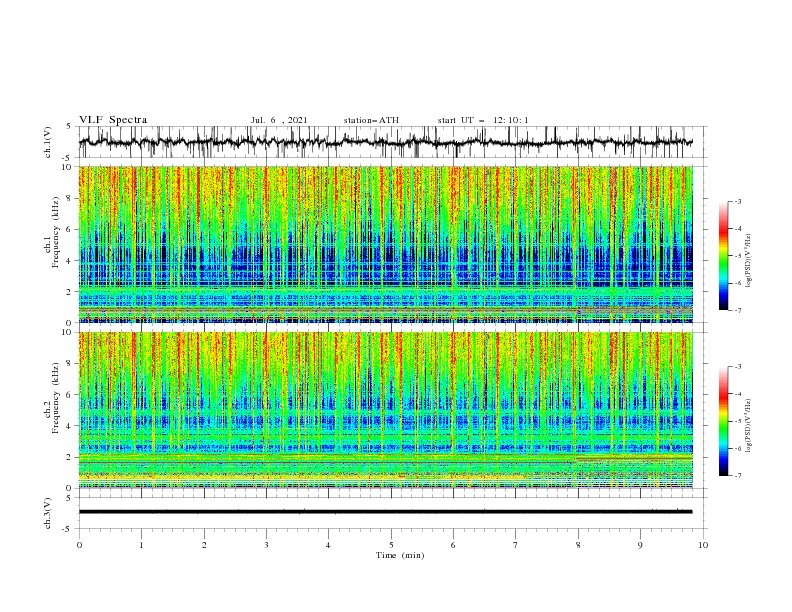Click time axis tick label "5"
This screenshot has width=792, height=612.
click(391, 545)
